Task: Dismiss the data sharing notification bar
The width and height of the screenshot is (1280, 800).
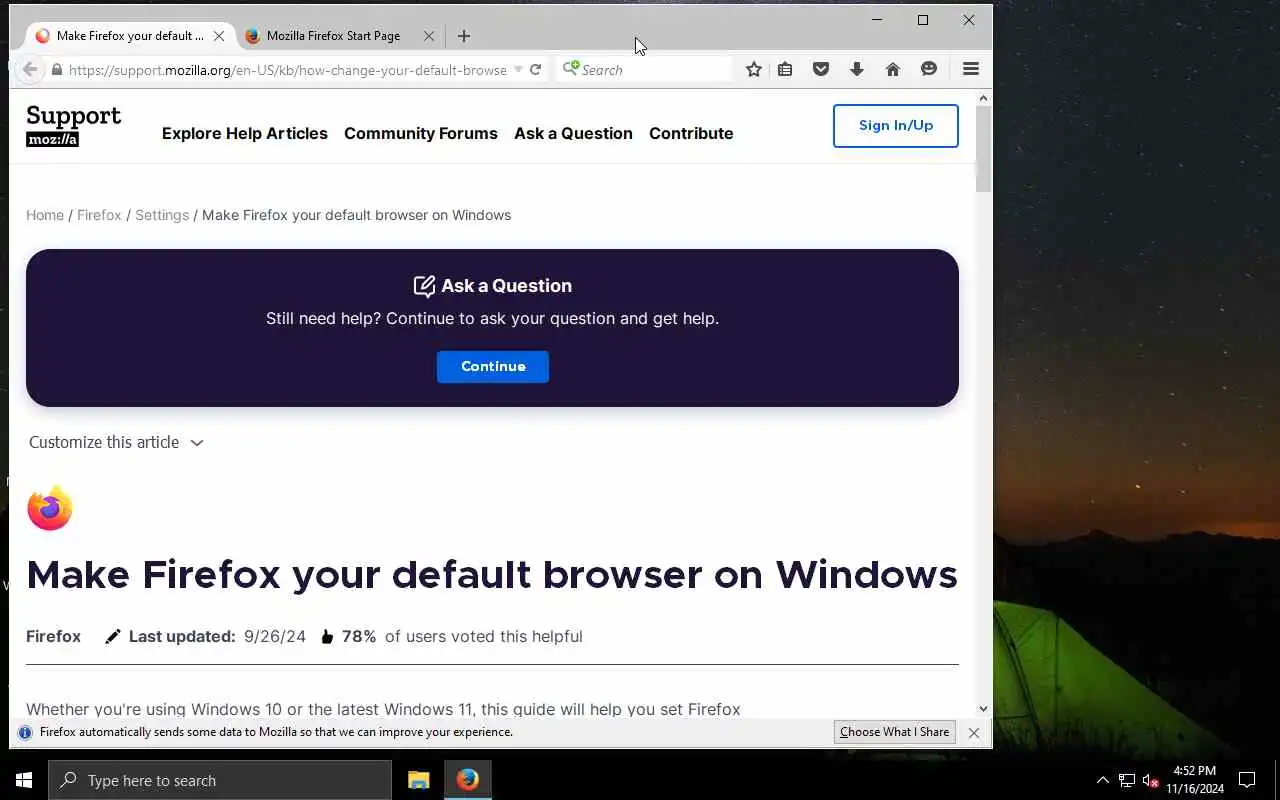Action: pos(973,733)
